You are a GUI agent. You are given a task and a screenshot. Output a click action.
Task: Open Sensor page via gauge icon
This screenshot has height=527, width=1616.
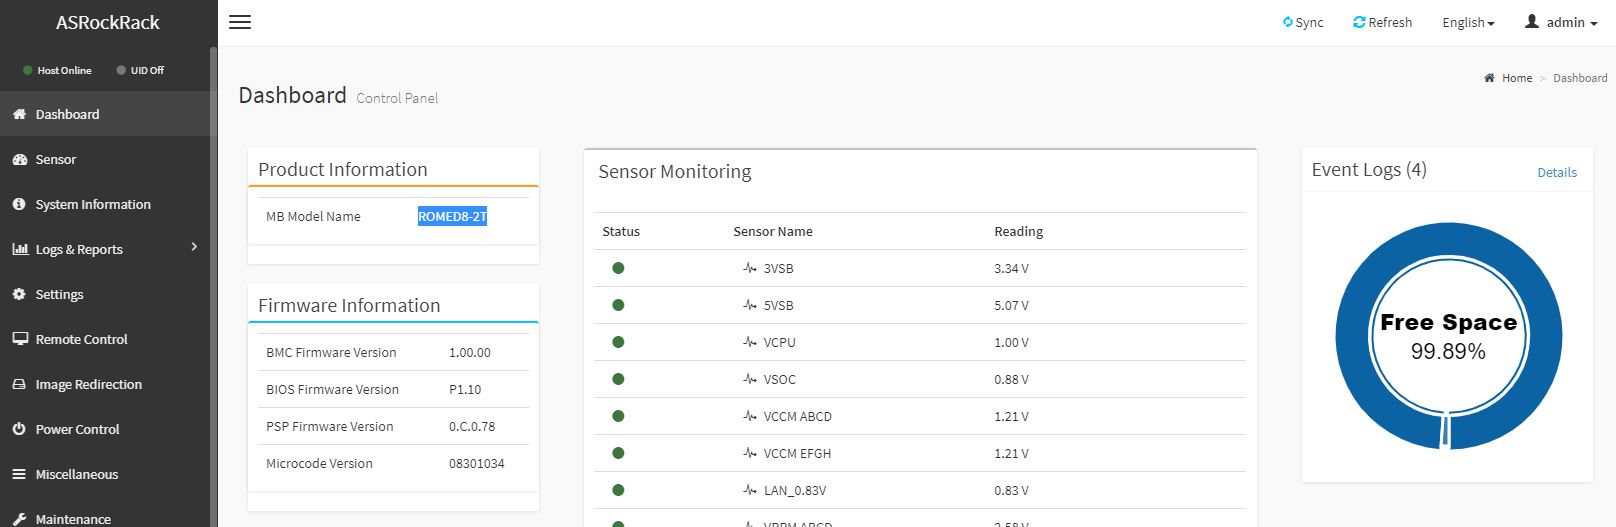pyautogui.click(x=19, y=159)
